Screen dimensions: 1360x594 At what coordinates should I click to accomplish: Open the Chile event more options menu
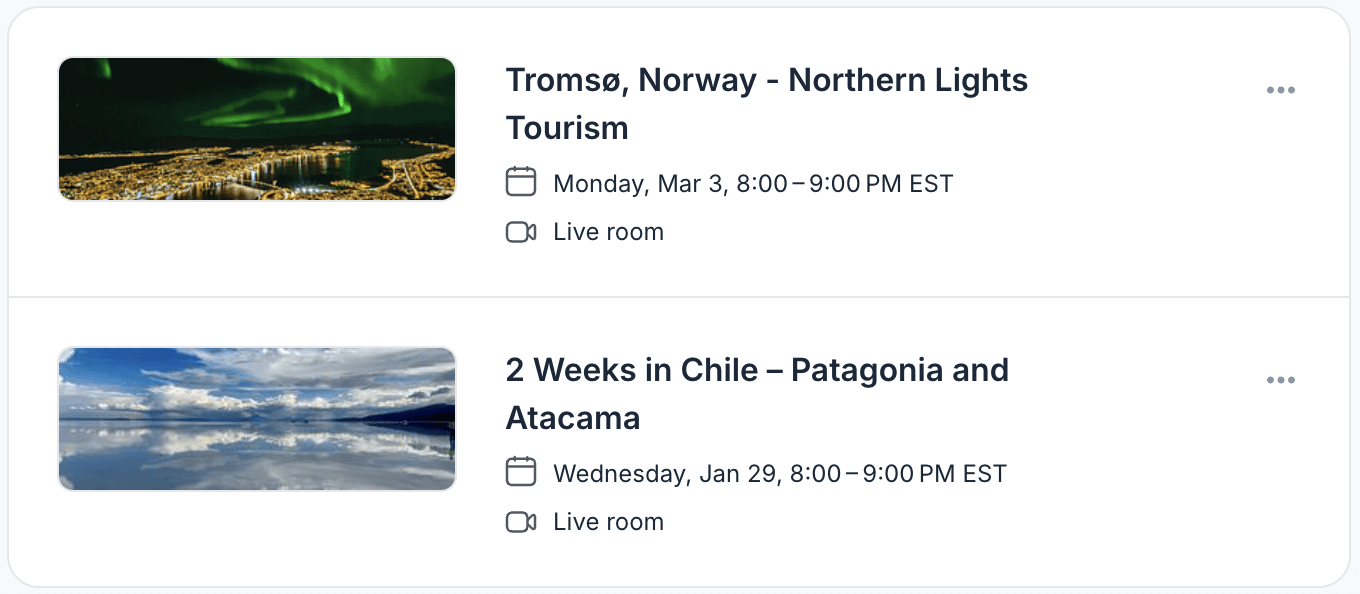[1280, 380]
